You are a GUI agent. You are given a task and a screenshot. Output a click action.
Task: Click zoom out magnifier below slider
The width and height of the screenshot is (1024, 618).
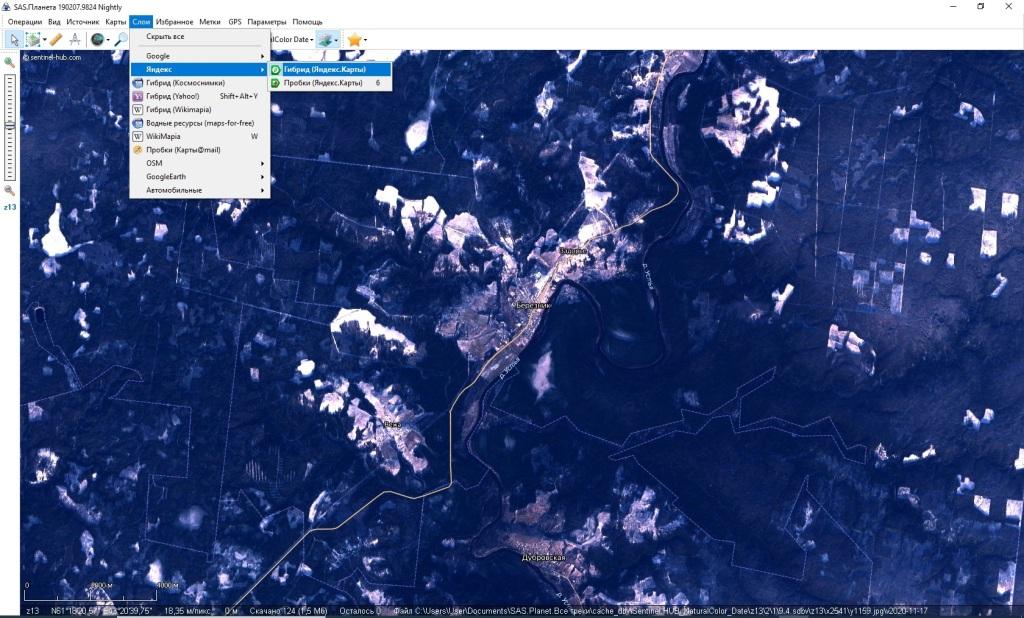(x=10, y=190)
